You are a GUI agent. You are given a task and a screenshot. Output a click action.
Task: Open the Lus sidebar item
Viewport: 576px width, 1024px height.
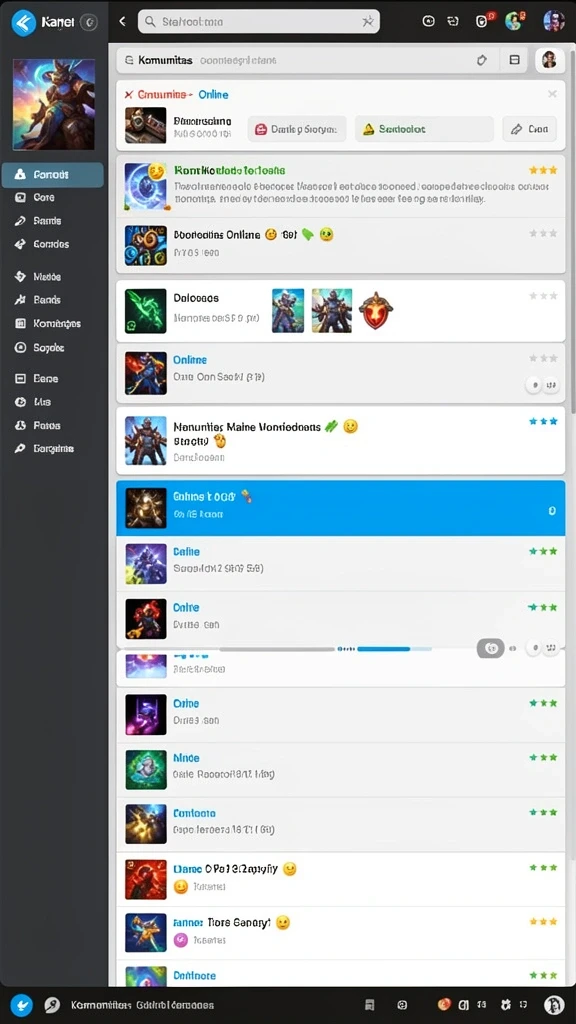coord(41,402)
